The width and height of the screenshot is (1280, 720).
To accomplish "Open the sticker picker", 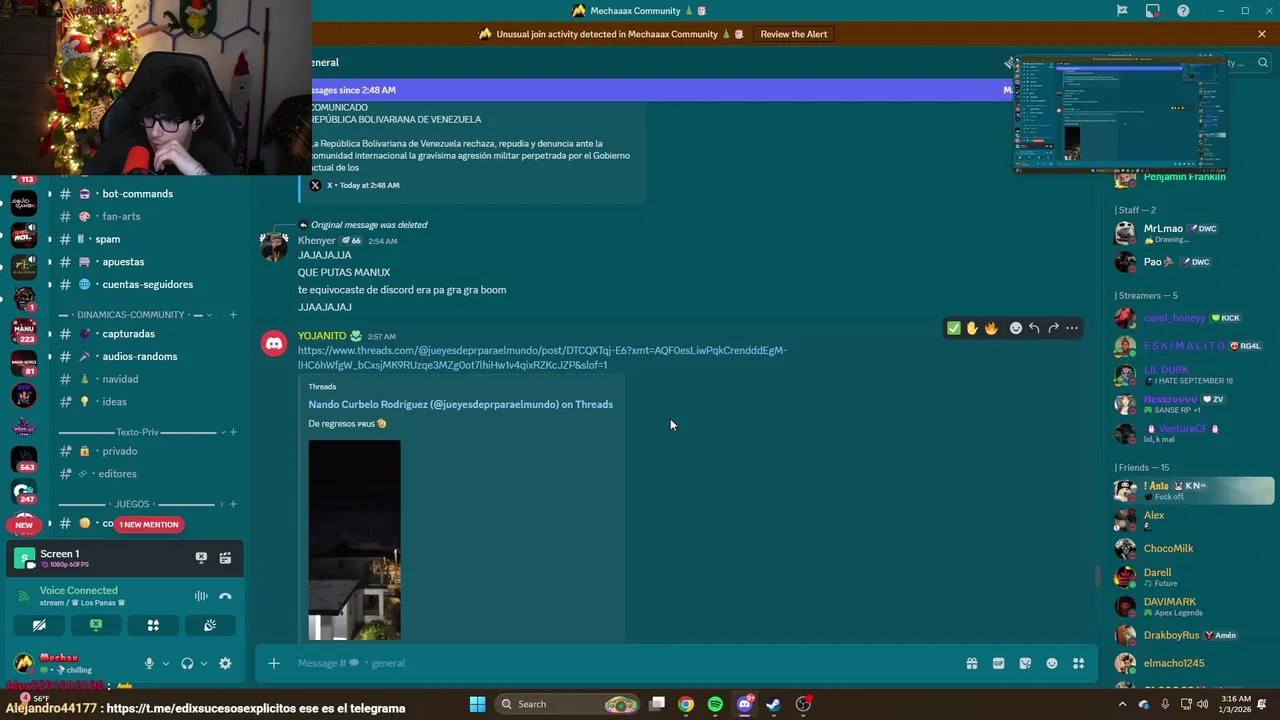I will tap(1025, 663).
